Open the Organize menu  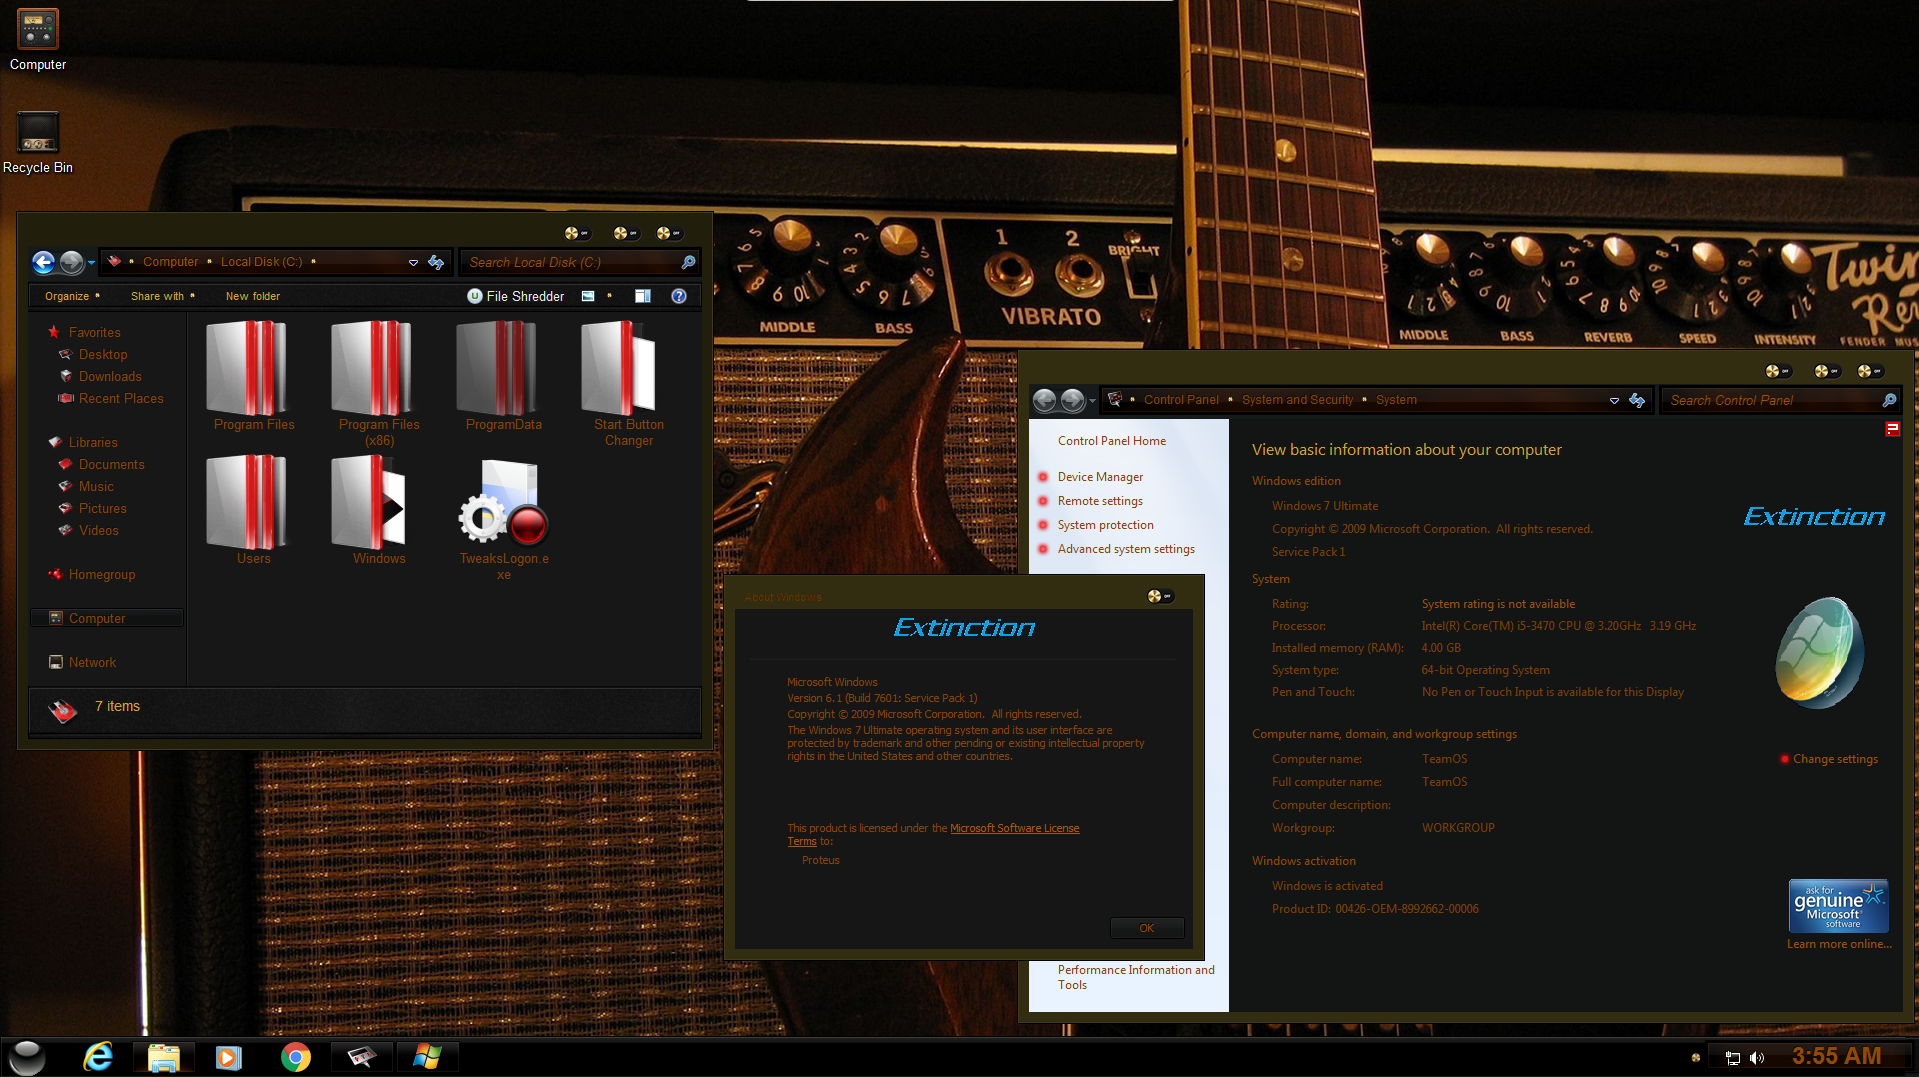point(72,296)
